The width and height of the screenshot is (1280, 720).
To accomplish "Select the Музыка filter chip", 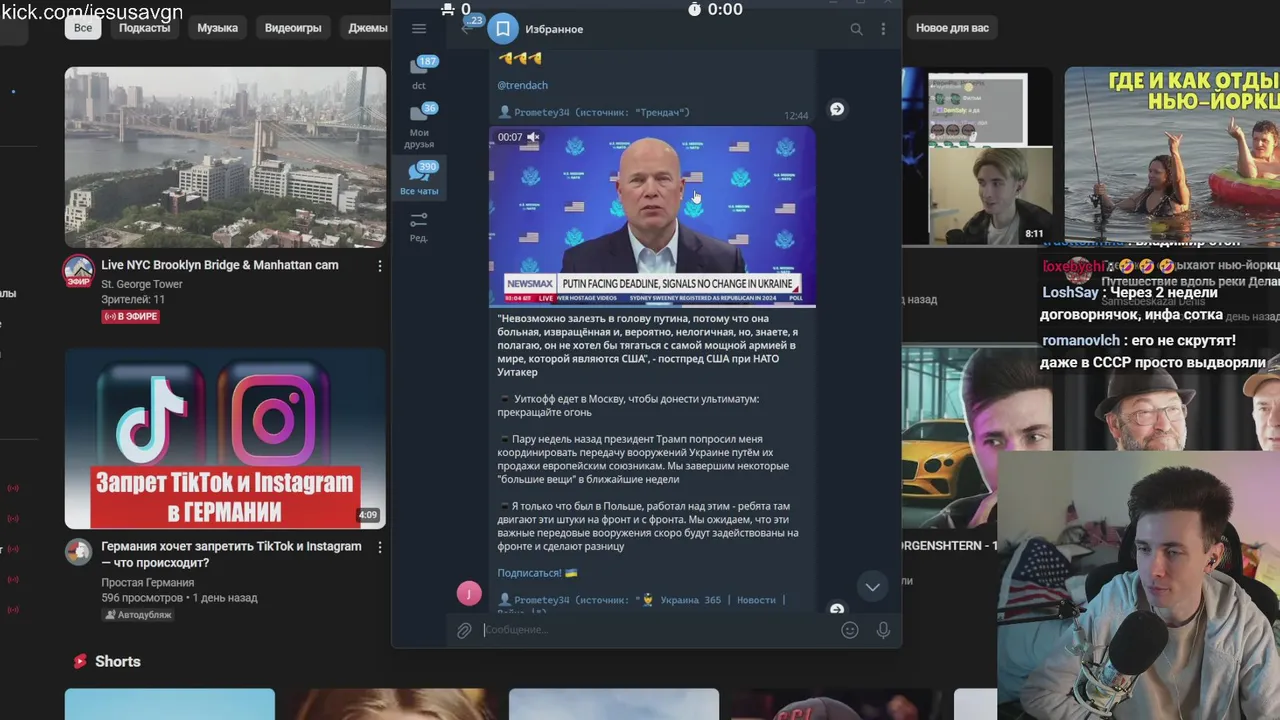I will [217, 28].
